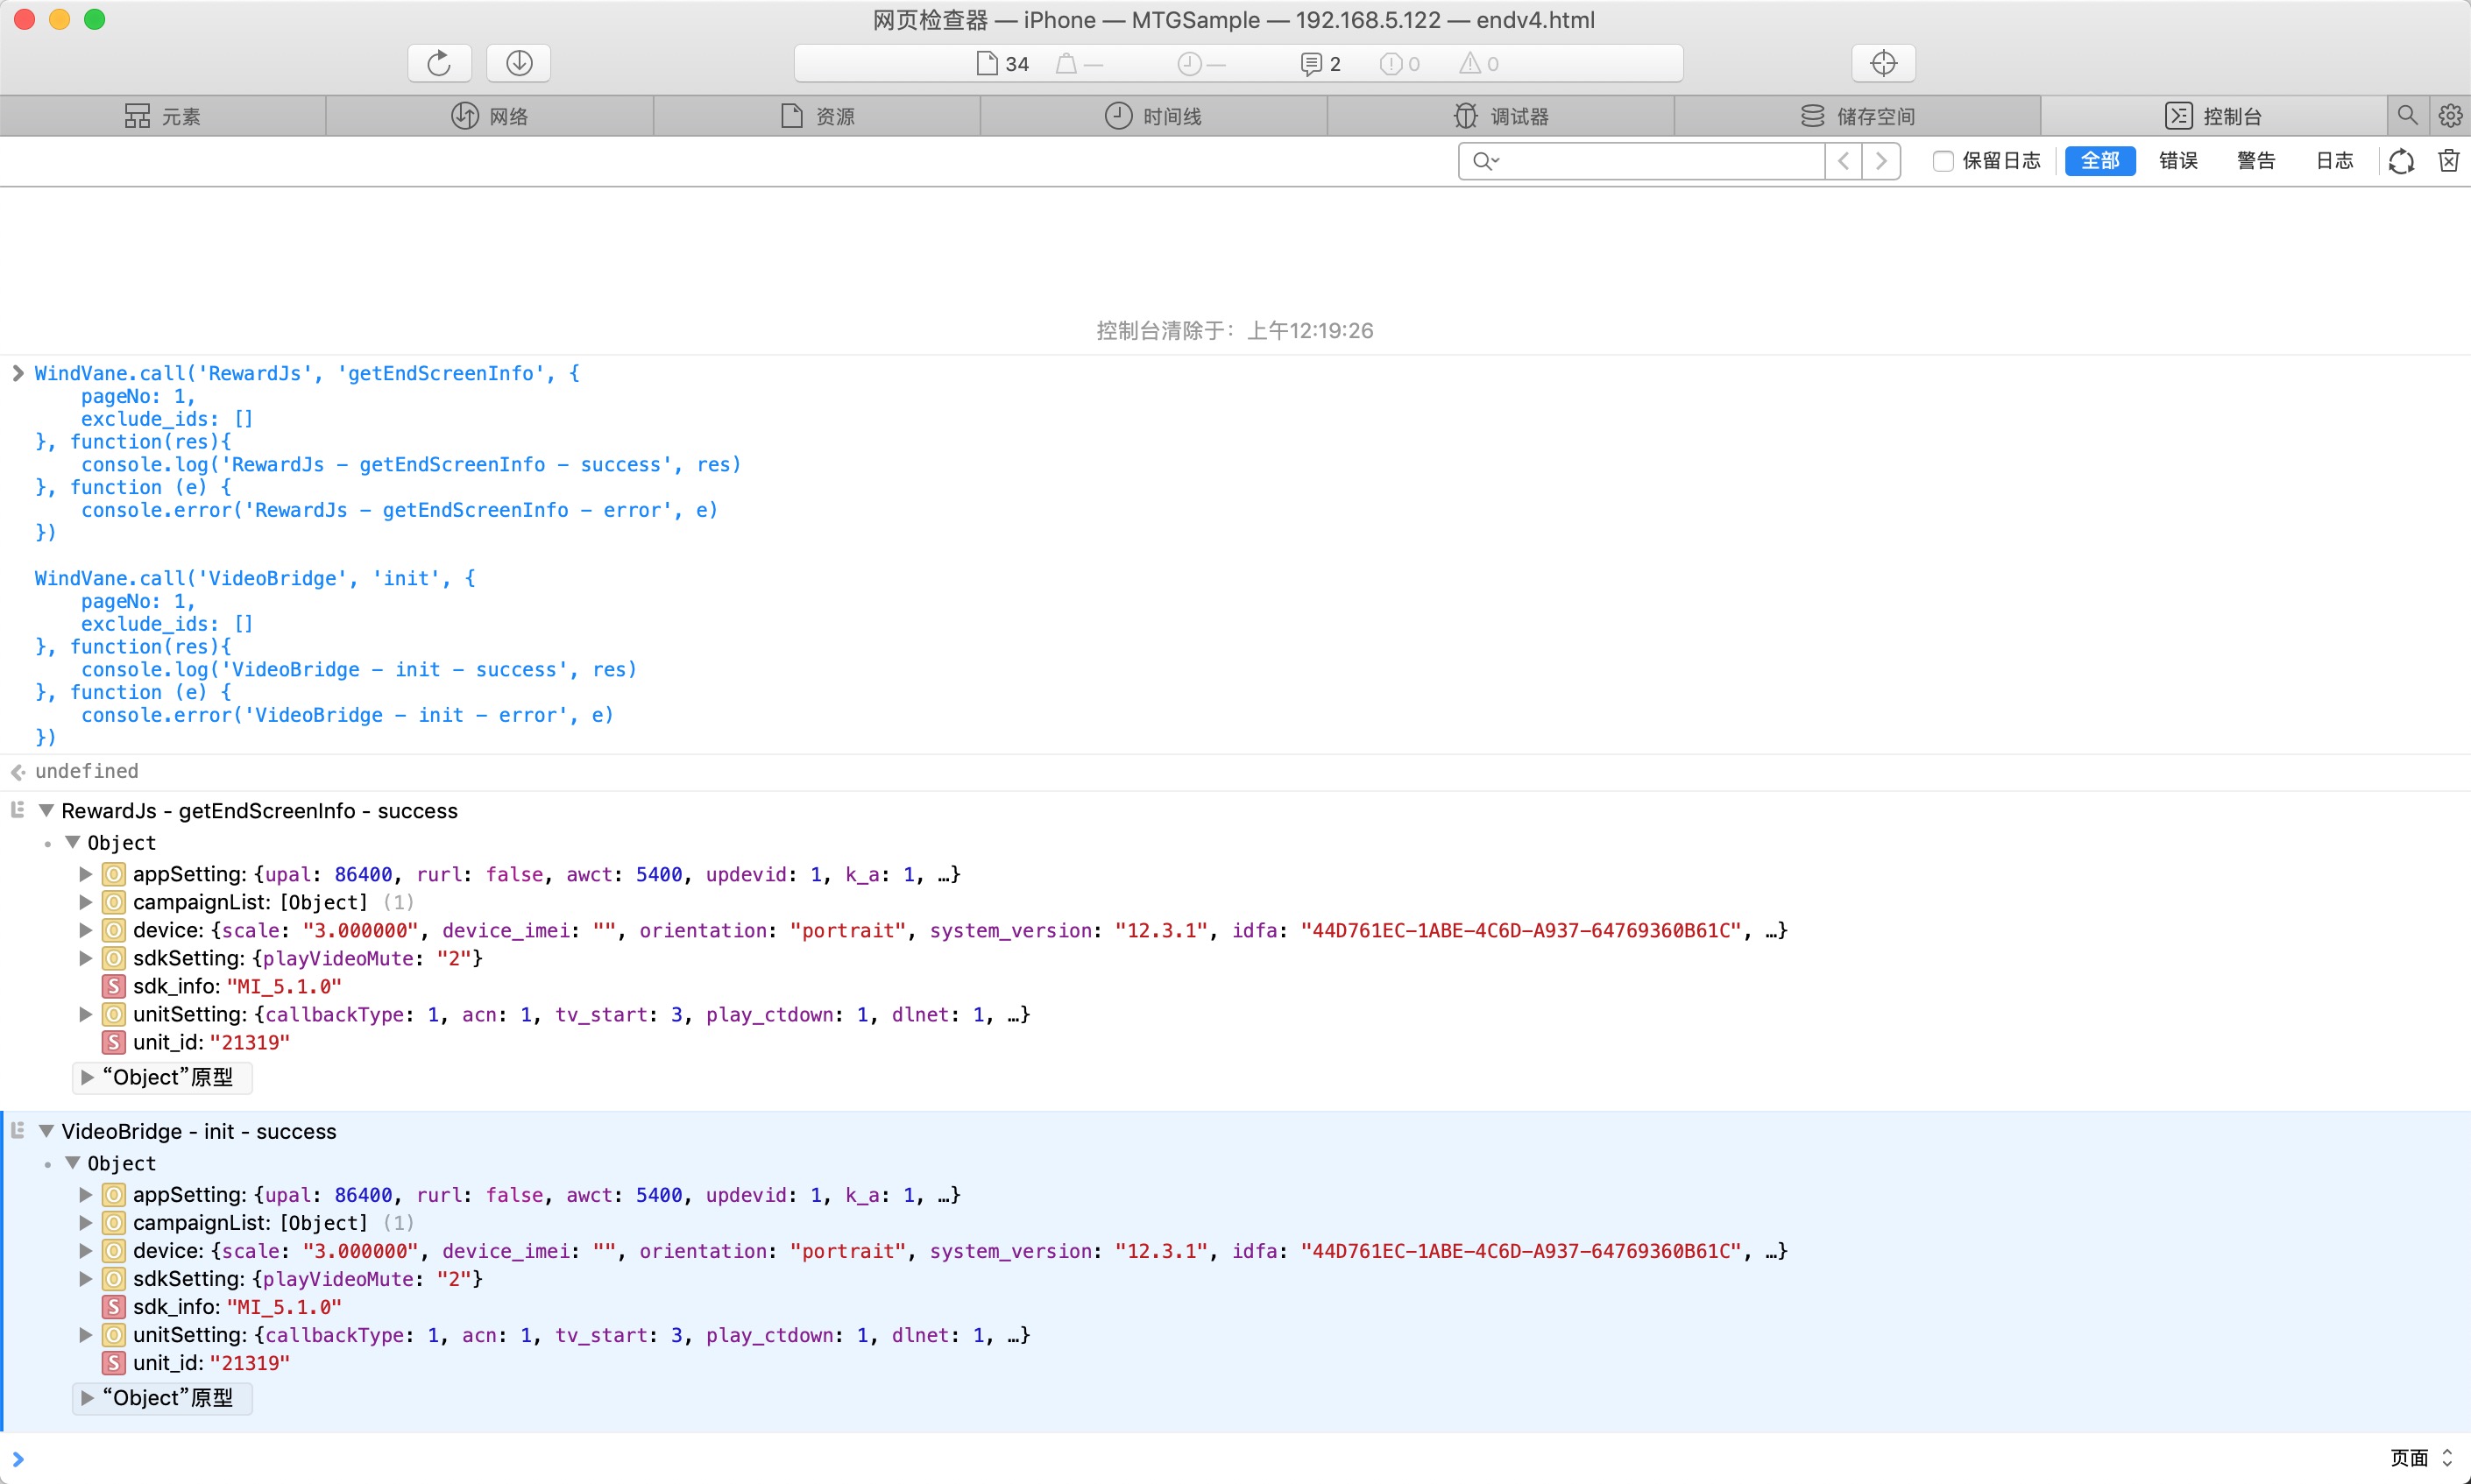Switch to the 控制台 tab

pyautogui.click(x=2213, y=116)
